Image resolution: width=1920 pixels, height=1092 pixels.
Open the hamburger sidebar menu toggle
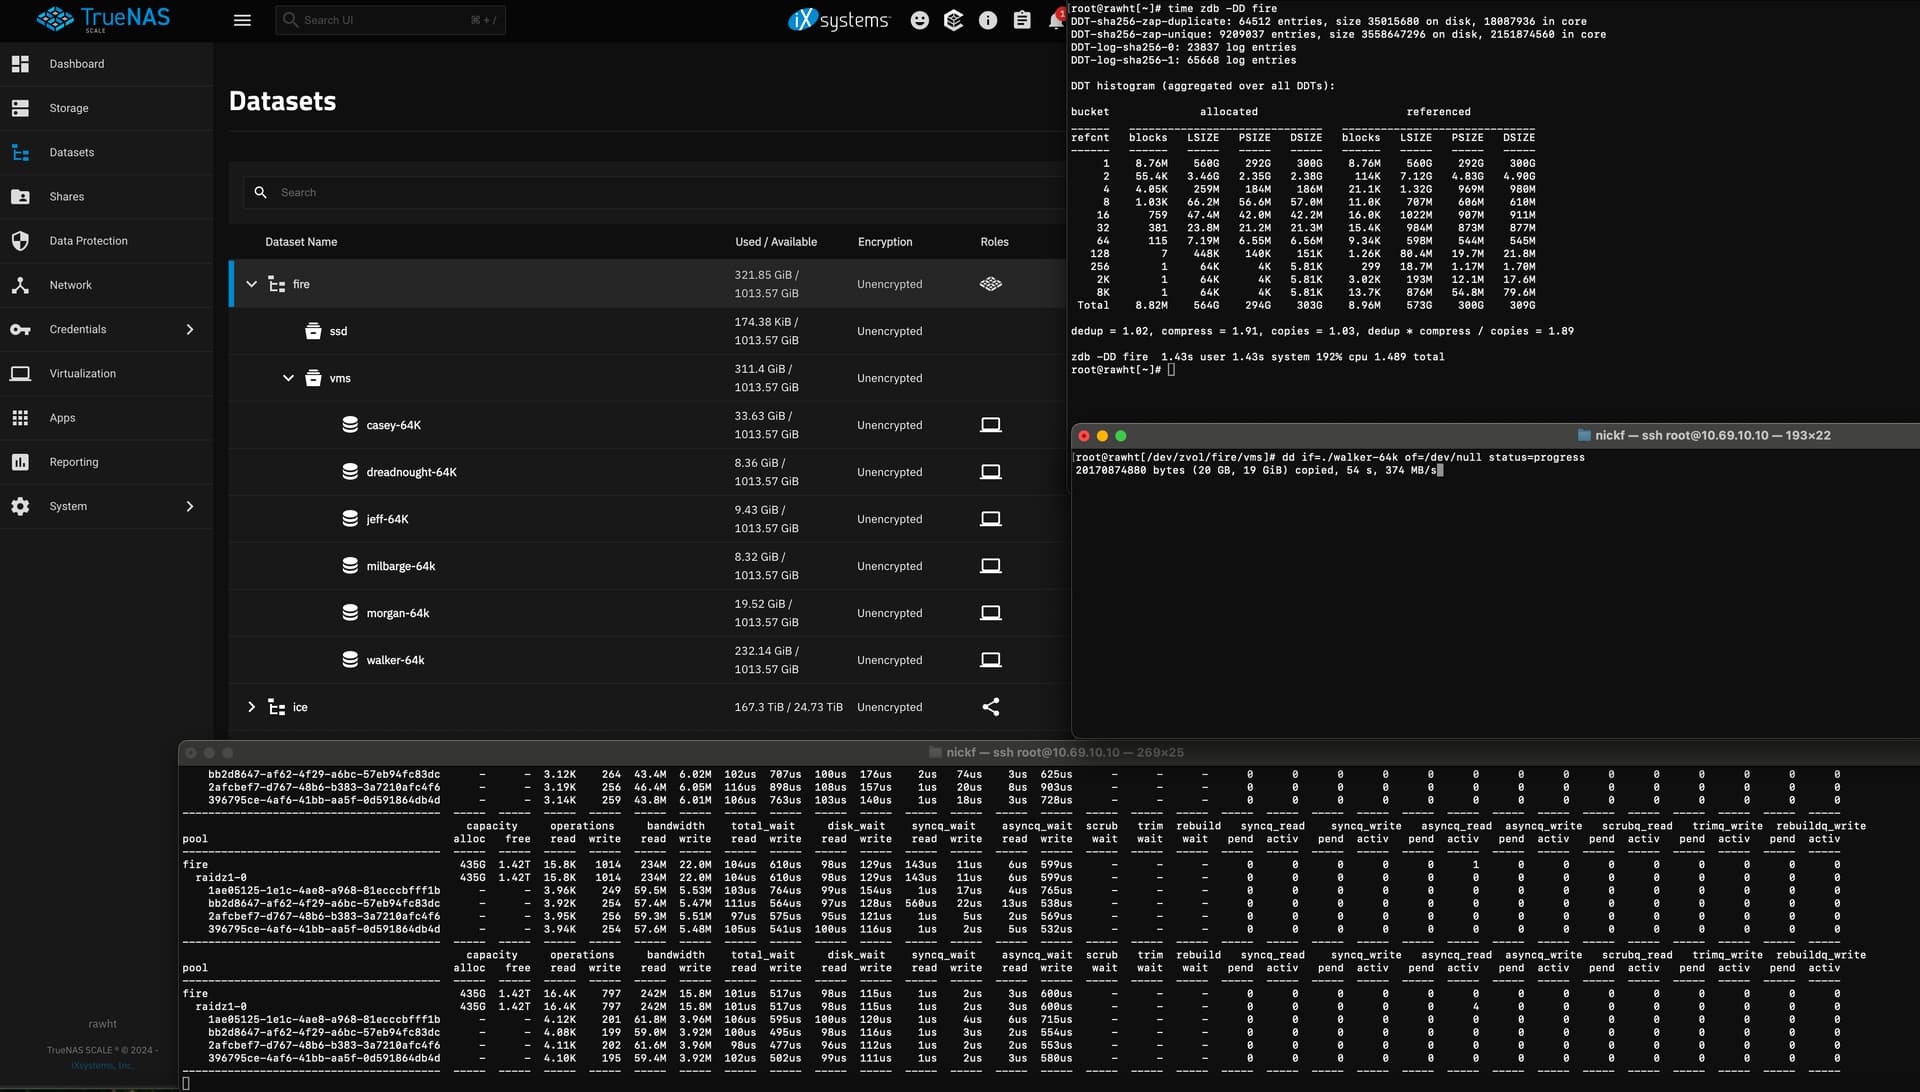pos(242,20)
